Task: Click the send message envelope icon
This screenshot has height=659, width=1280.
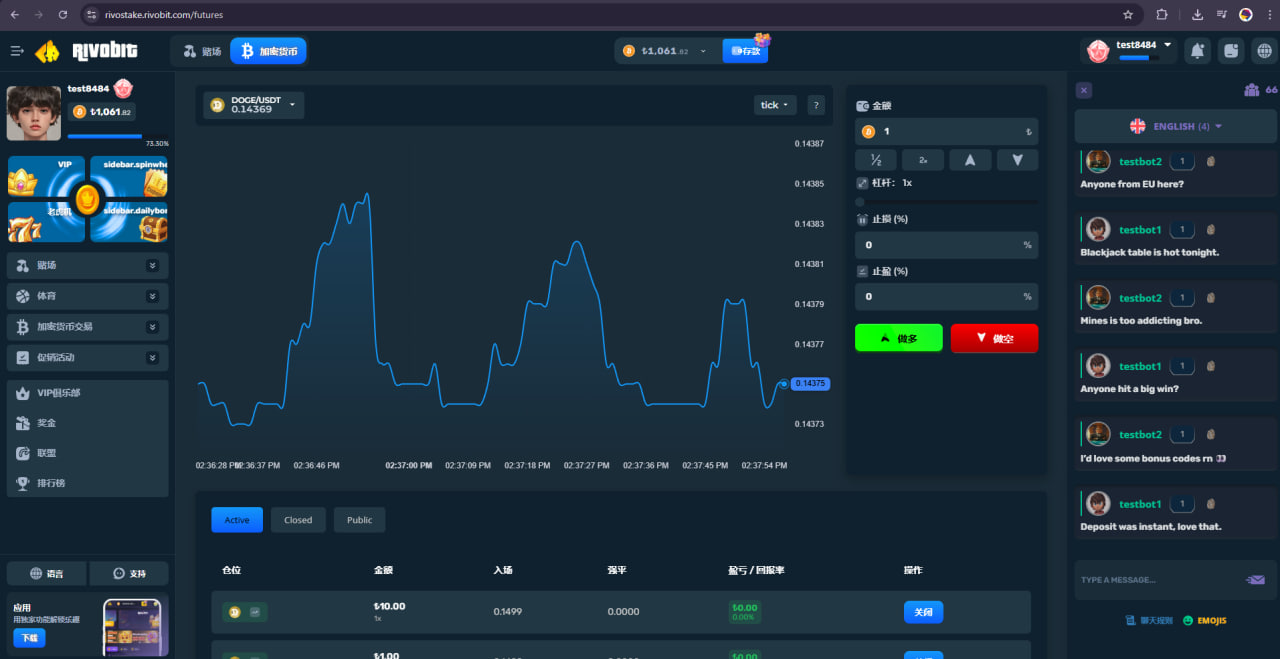Action: 1255,580
